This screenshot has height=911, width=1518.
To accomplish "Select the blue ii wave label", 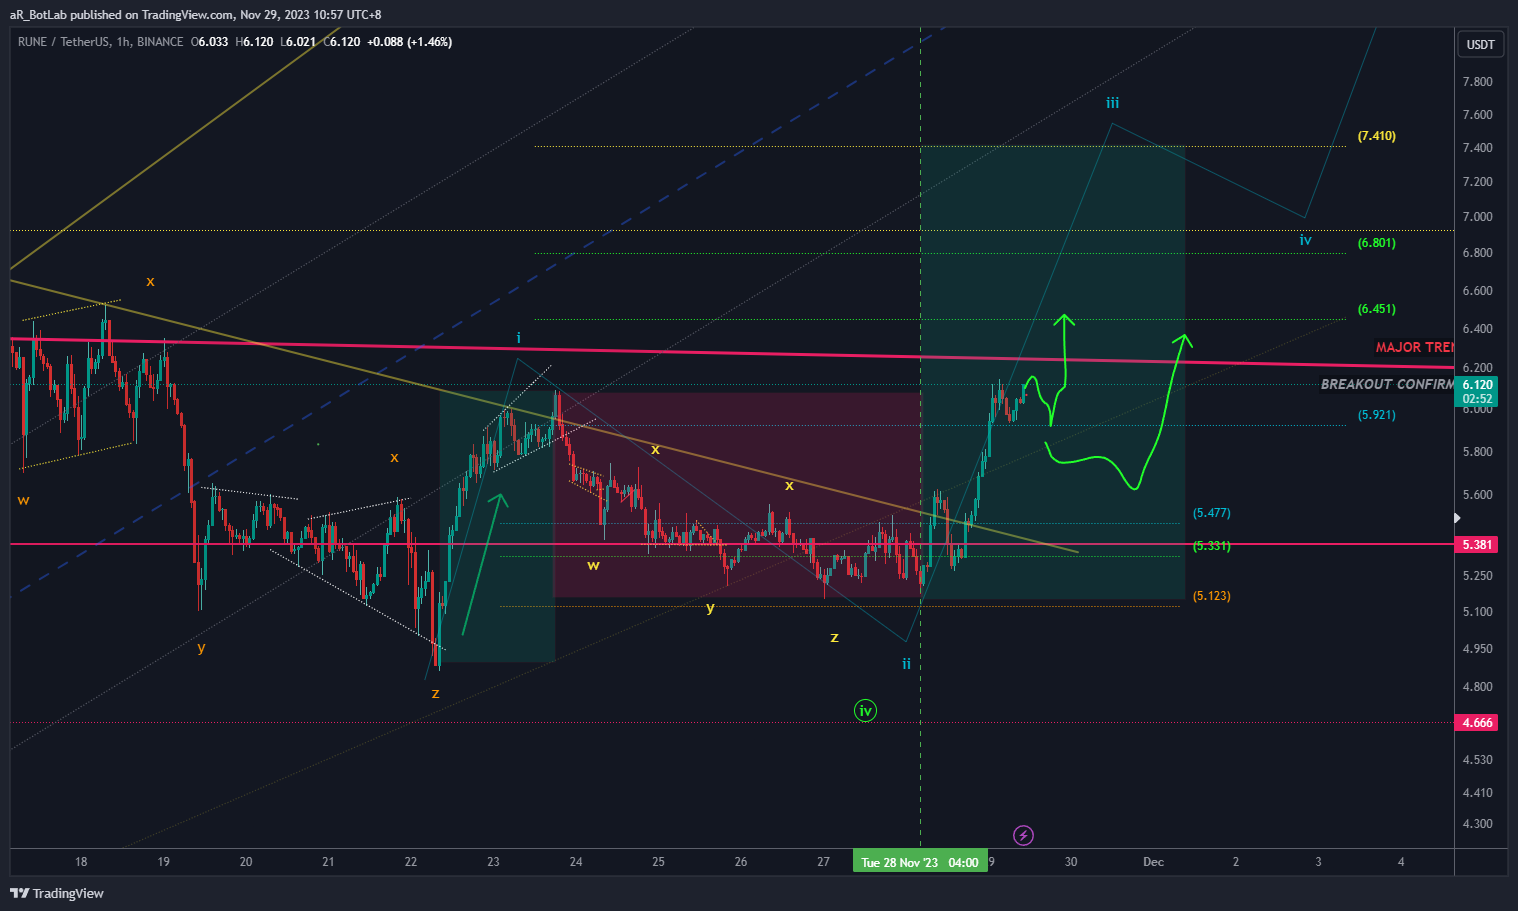I will pyautogui.click(x=906, y=664).
